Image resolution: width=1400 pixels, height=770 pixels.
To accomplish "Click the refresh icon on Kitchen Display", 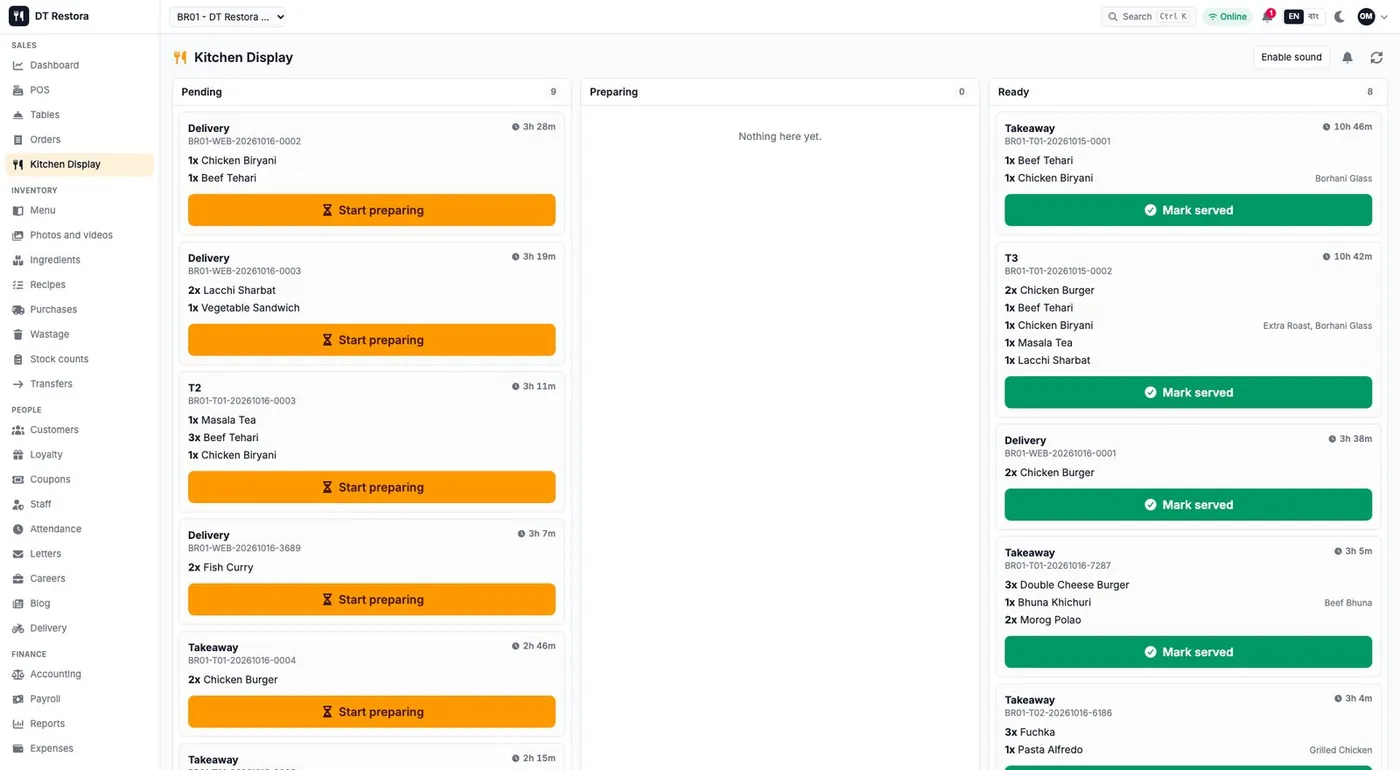I will pos(1376,58).
